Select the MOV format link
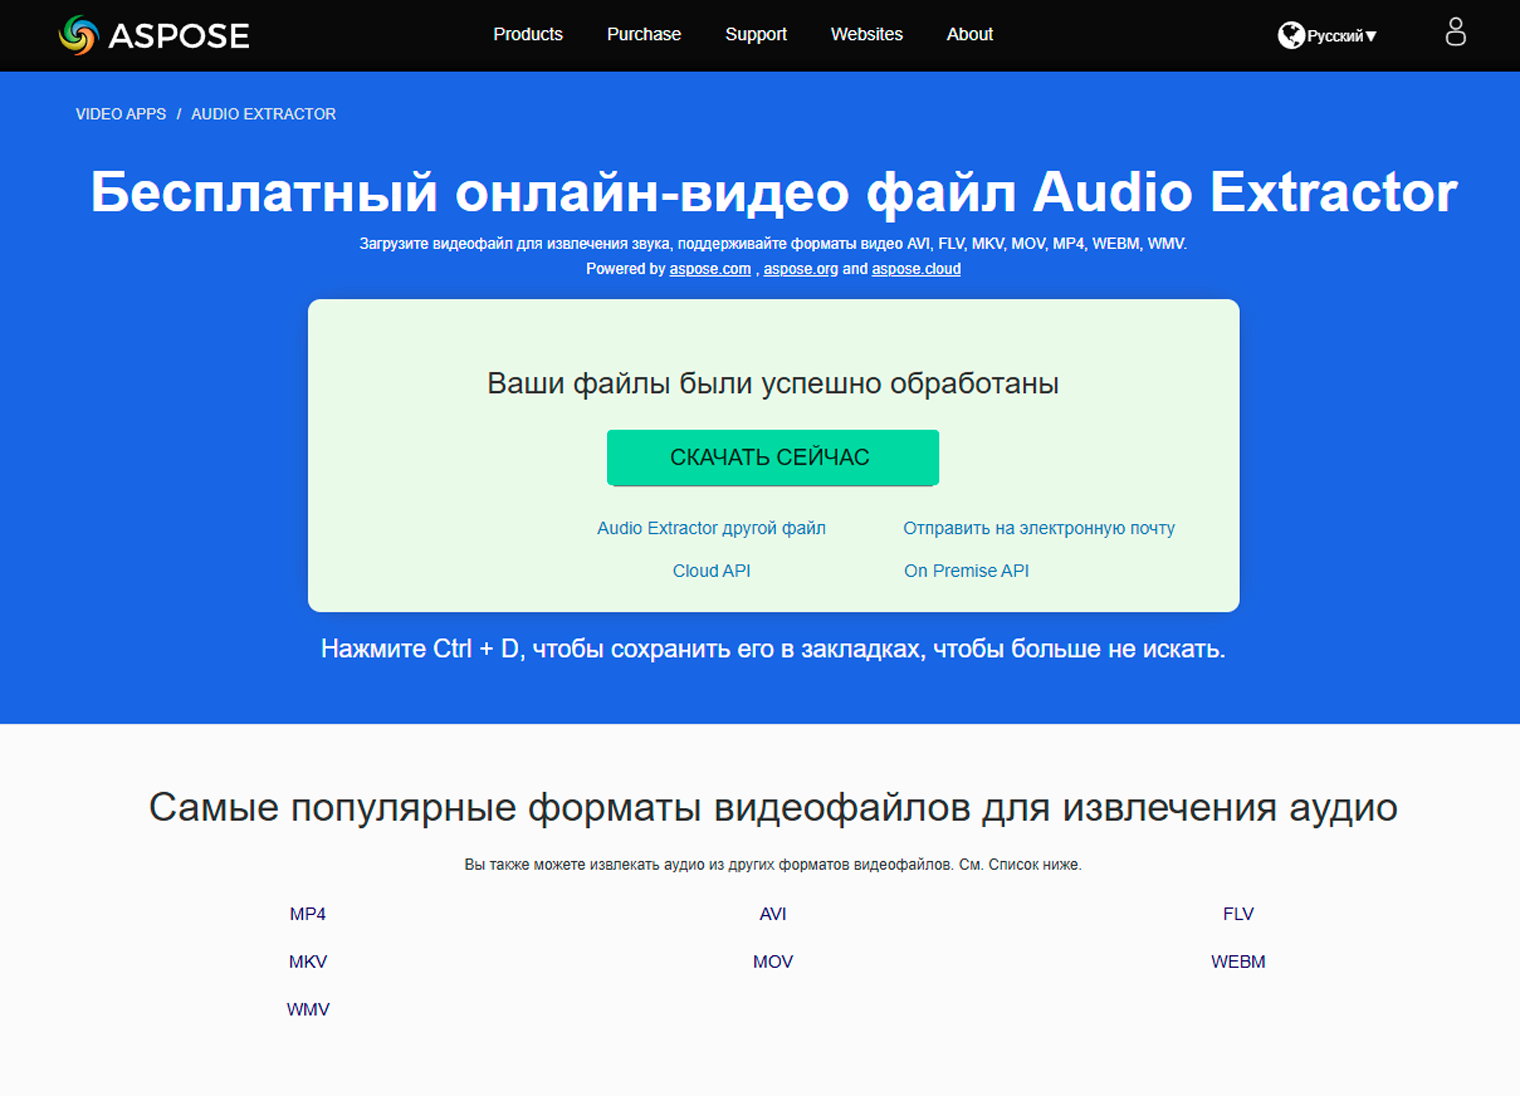The height and width of the screenshot is (1096, 1520). [x=773, y=962]
